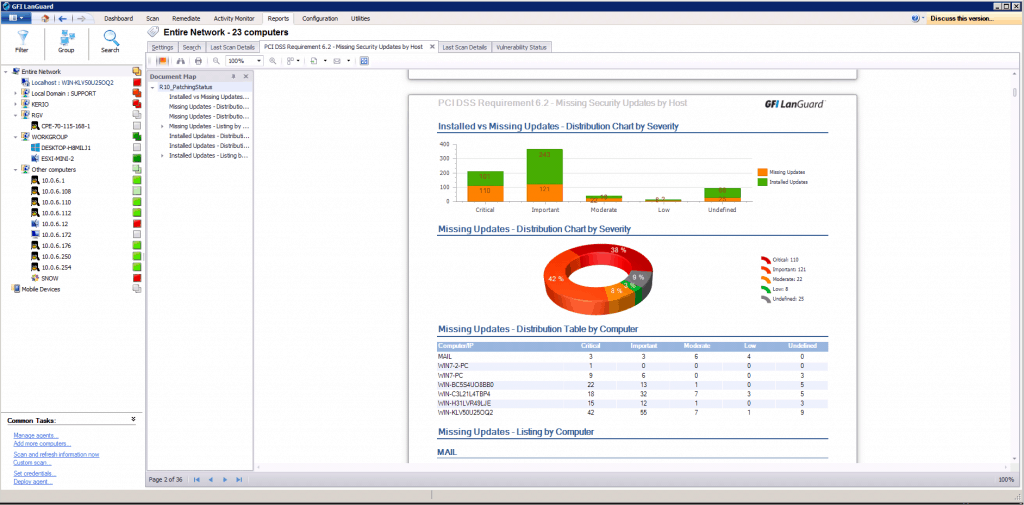The height and width of the screenshot is (505, 1024).
Task: Open the Group computers icon
Action: pos(66,37)
